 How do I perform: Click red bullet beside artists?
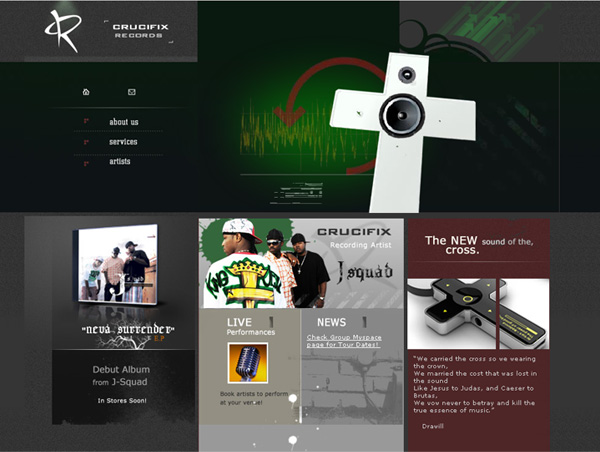coord(86,163)
